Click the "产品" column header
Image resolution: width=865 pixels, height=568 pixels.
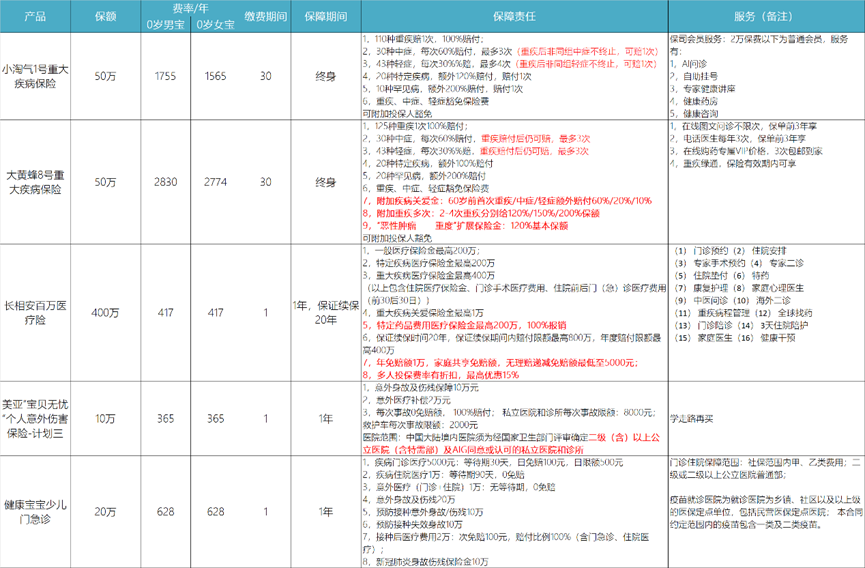coord(35,17)
